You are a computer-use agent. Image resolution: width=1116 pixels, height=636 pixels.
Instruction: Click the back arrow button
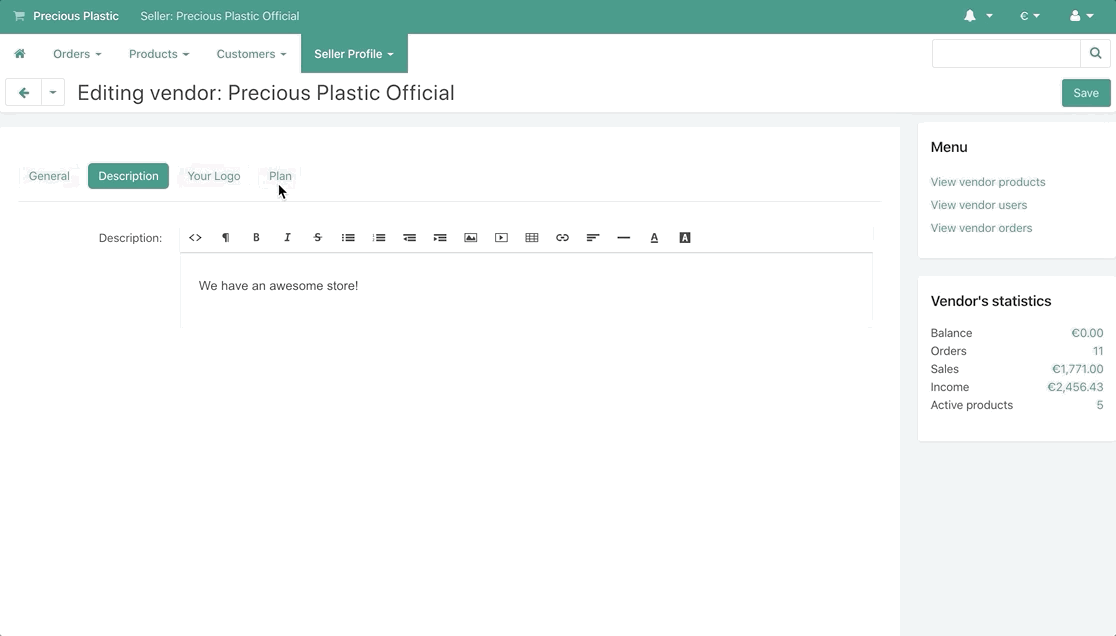[23, 92]
